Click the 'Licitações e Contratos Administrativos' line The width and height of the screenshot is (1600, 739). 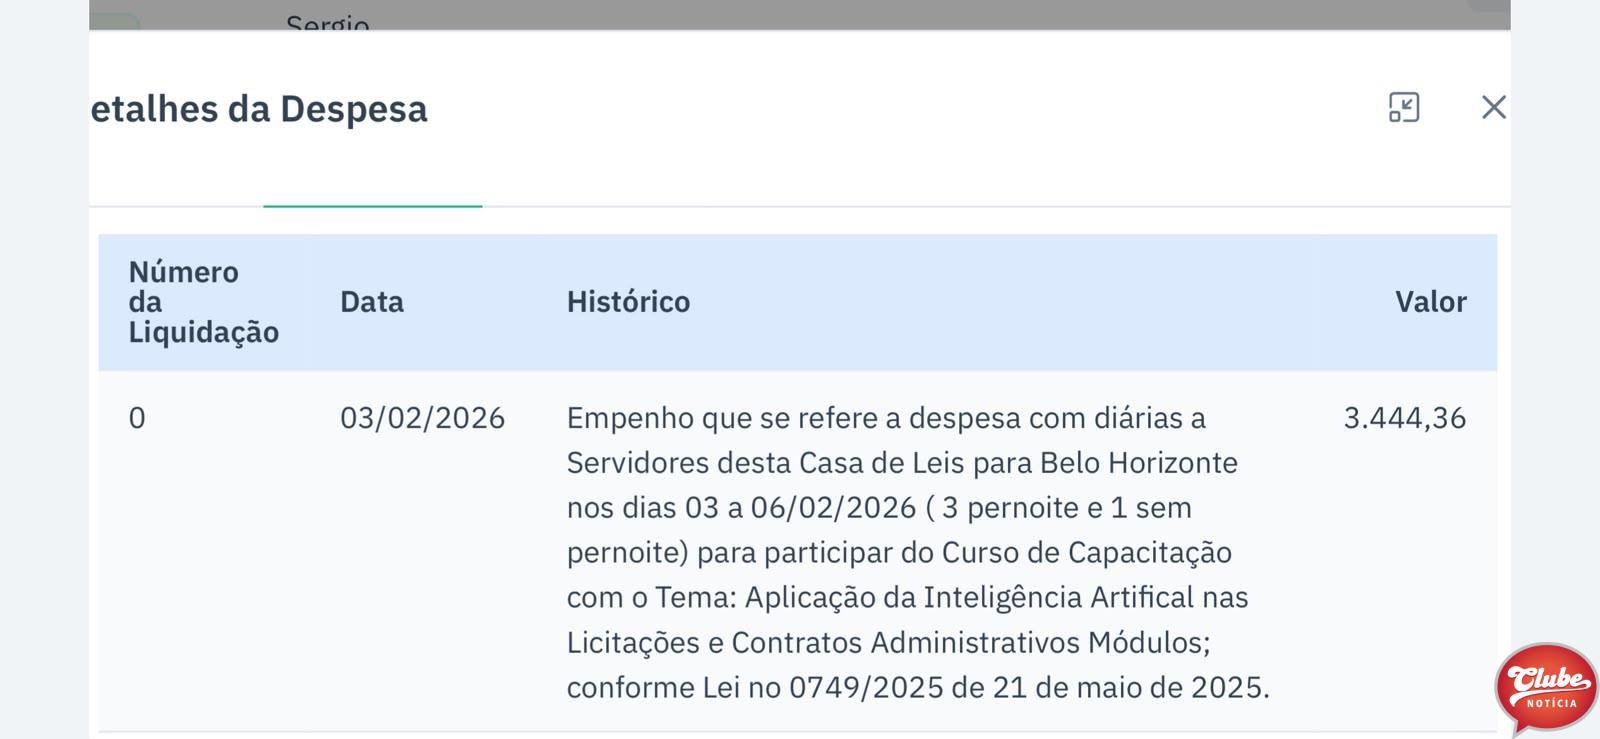(x=888, y=642)
